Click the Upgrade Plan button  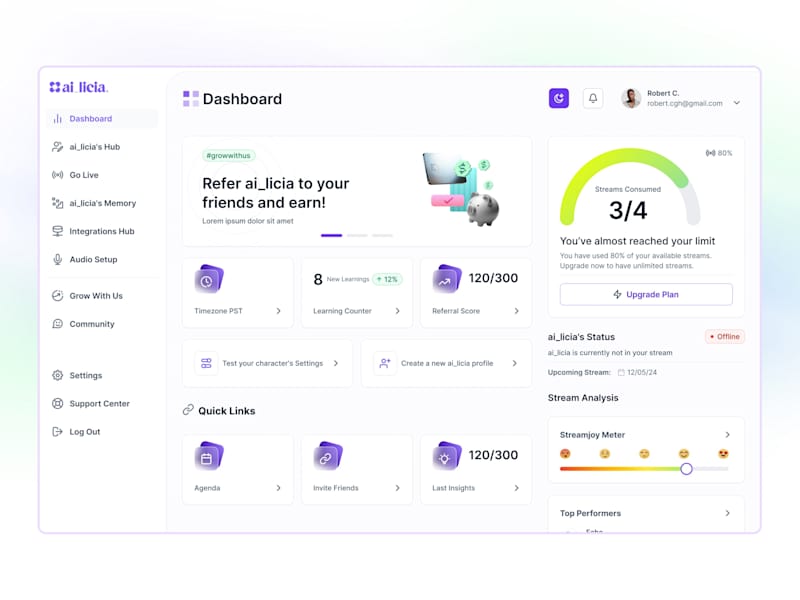click(646, 294)
